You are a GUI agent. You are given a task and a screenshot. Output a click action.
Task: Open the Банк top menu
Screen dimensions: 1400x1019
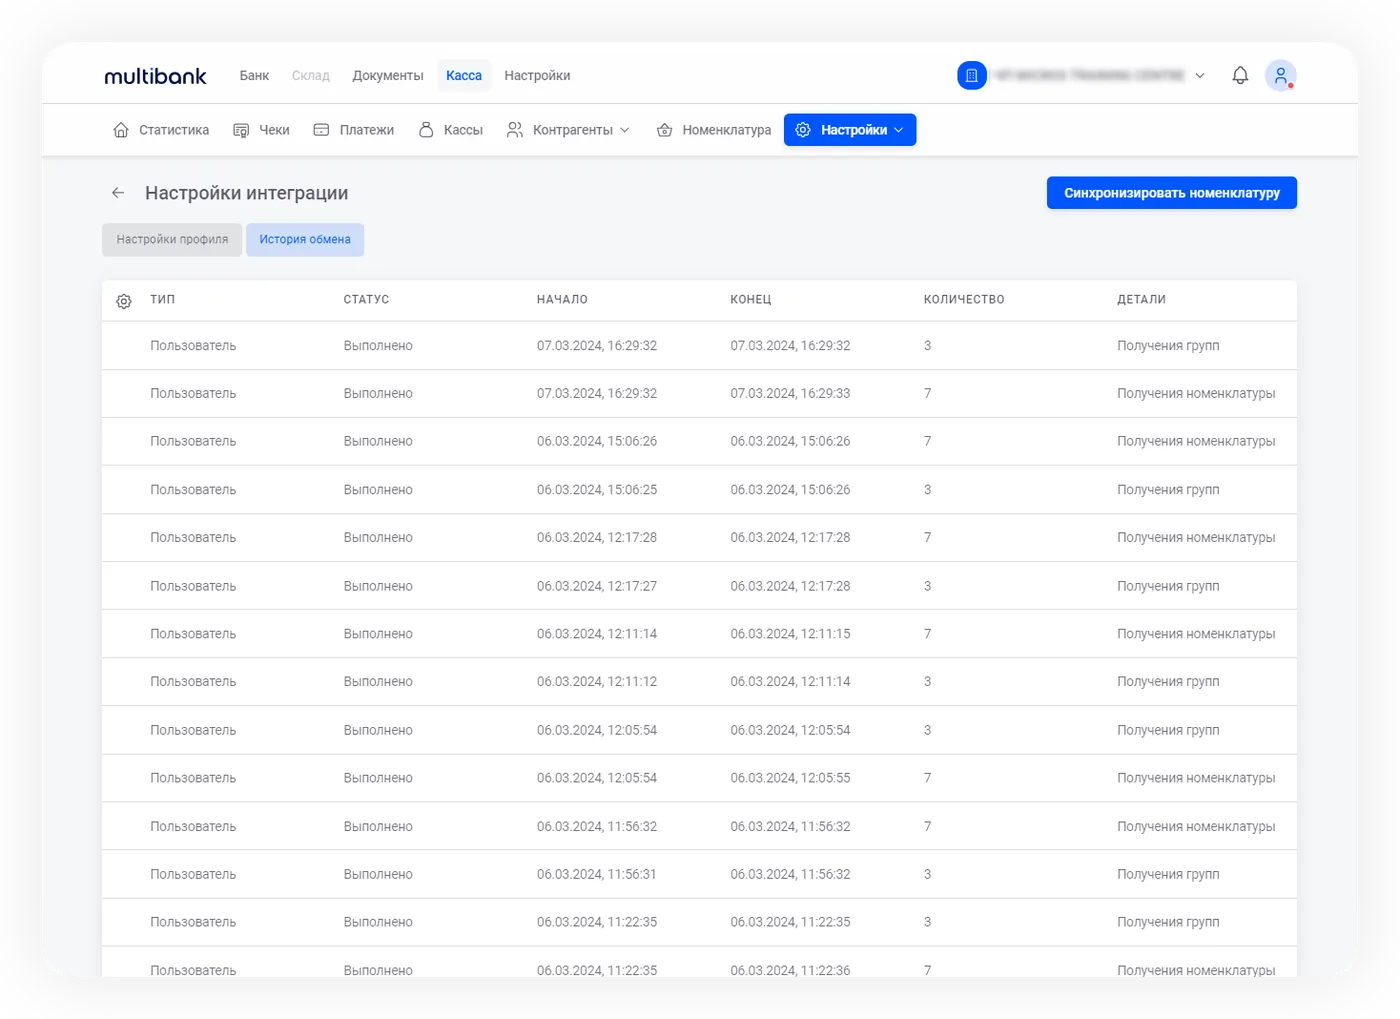click(254, 76)
